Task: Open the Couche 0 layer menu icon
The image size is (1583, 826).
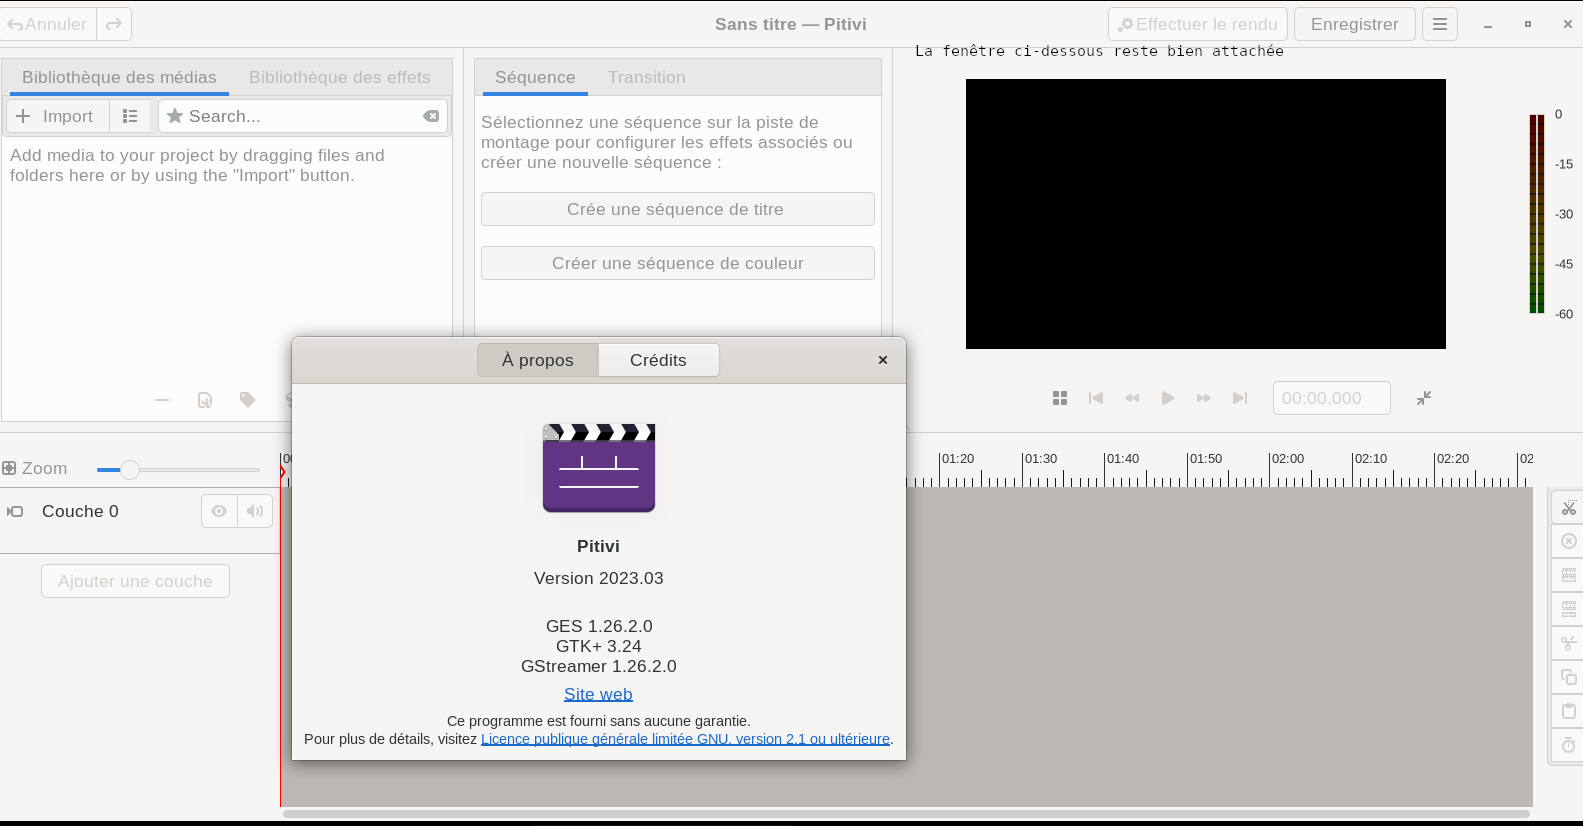Action: (15, 512)
